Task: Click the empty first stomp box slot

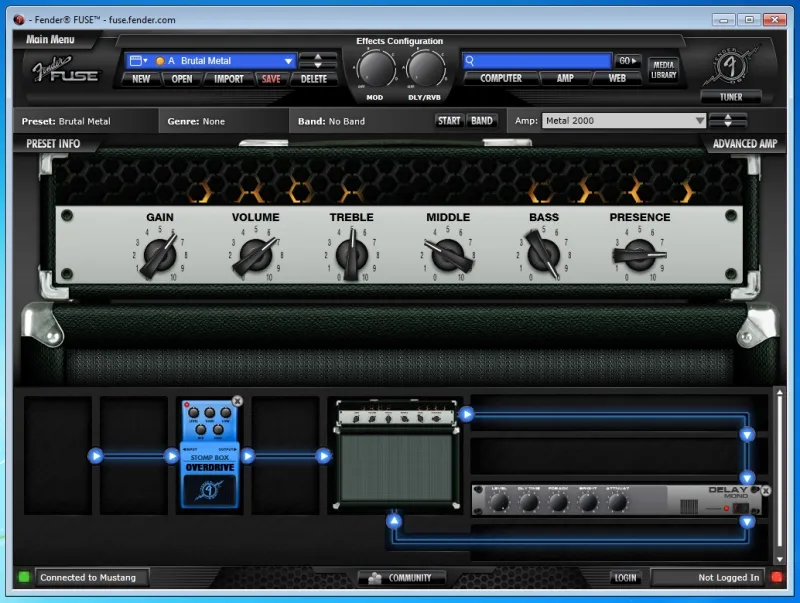Action: (58, 455)
